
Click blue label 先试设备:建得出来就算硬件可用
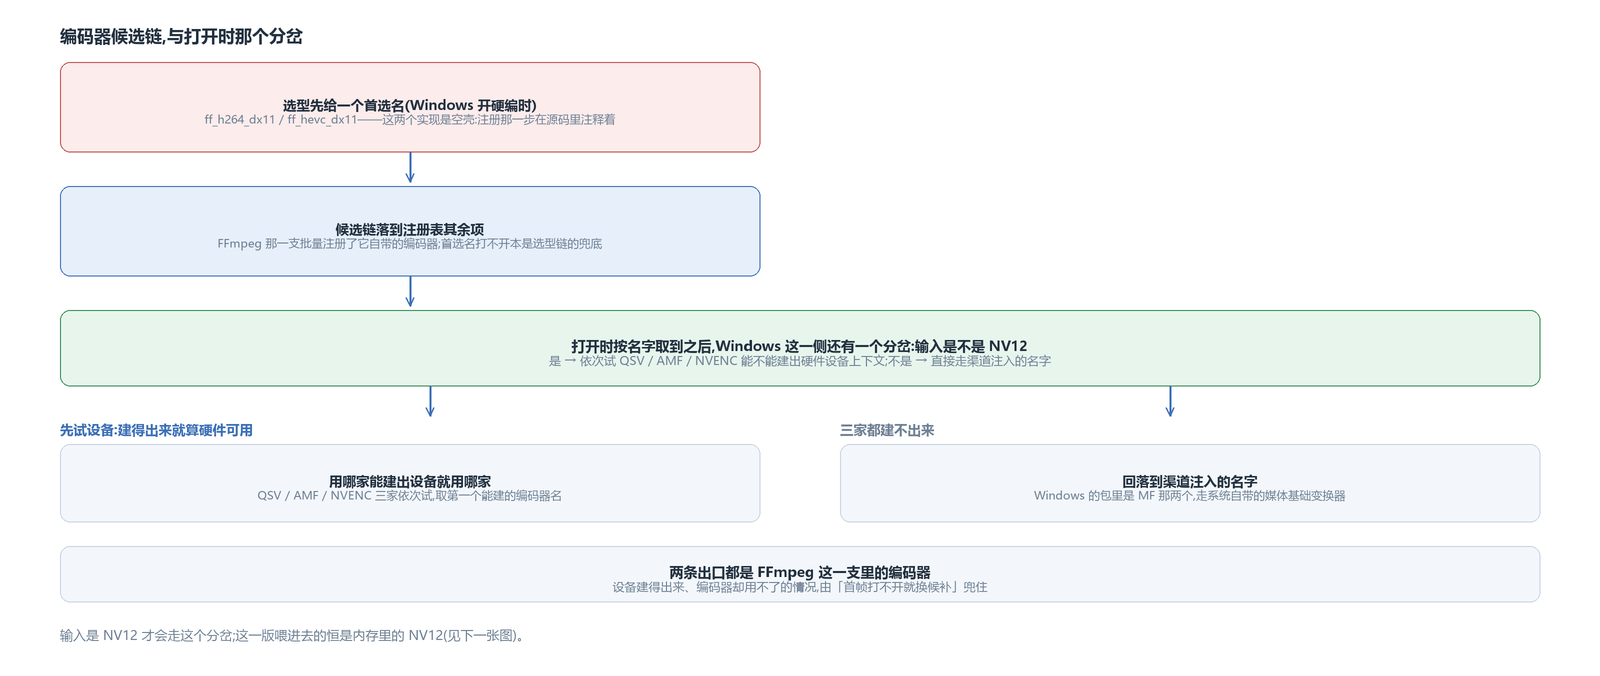point(156,430)
